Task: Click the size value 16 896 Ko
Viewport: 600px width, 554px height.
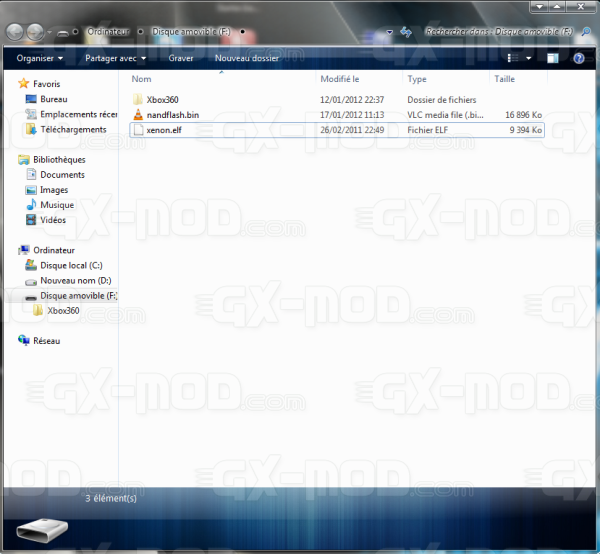Action: coord(523,115)
